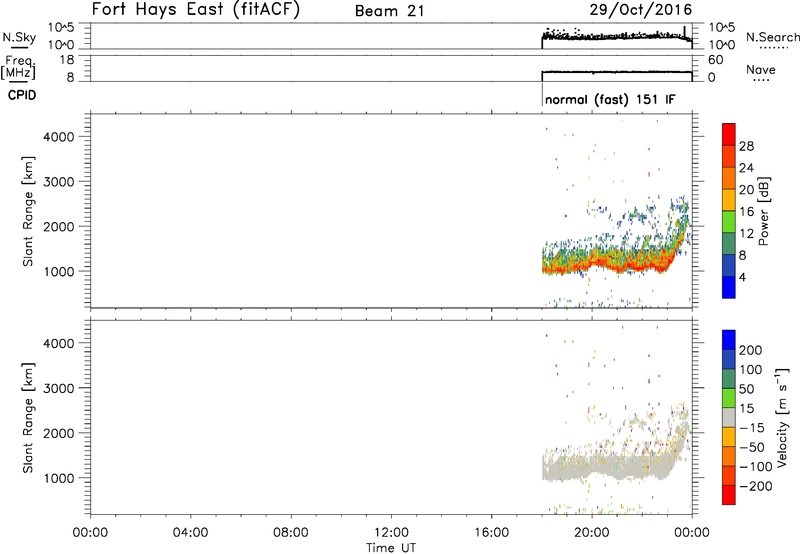The width and height of the screenshot is (800, 554).
Task: Click the "CPID" row label
Action: (x=22, y=95)
